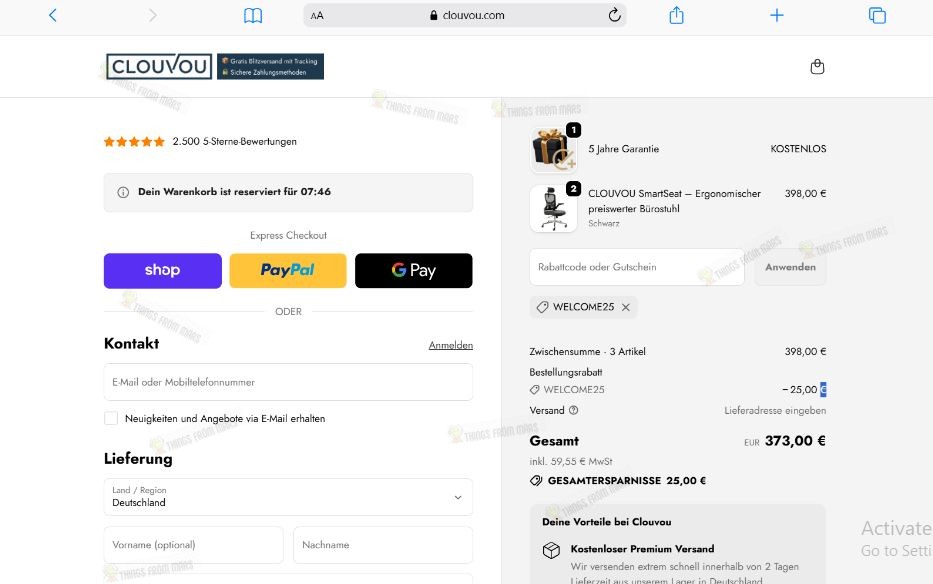This screenshot has height=584, width=933.
Task: Open the shopping bag cart icon
Action: [818, 67]
